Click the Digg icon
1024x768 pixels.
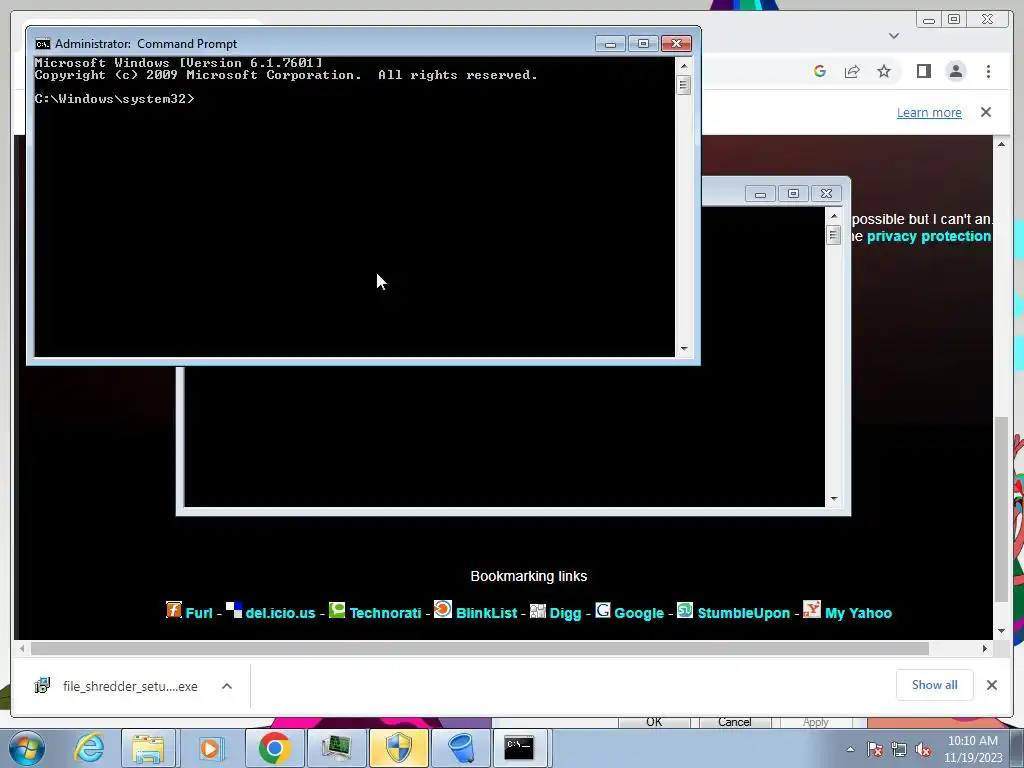[x=537, y=611]
